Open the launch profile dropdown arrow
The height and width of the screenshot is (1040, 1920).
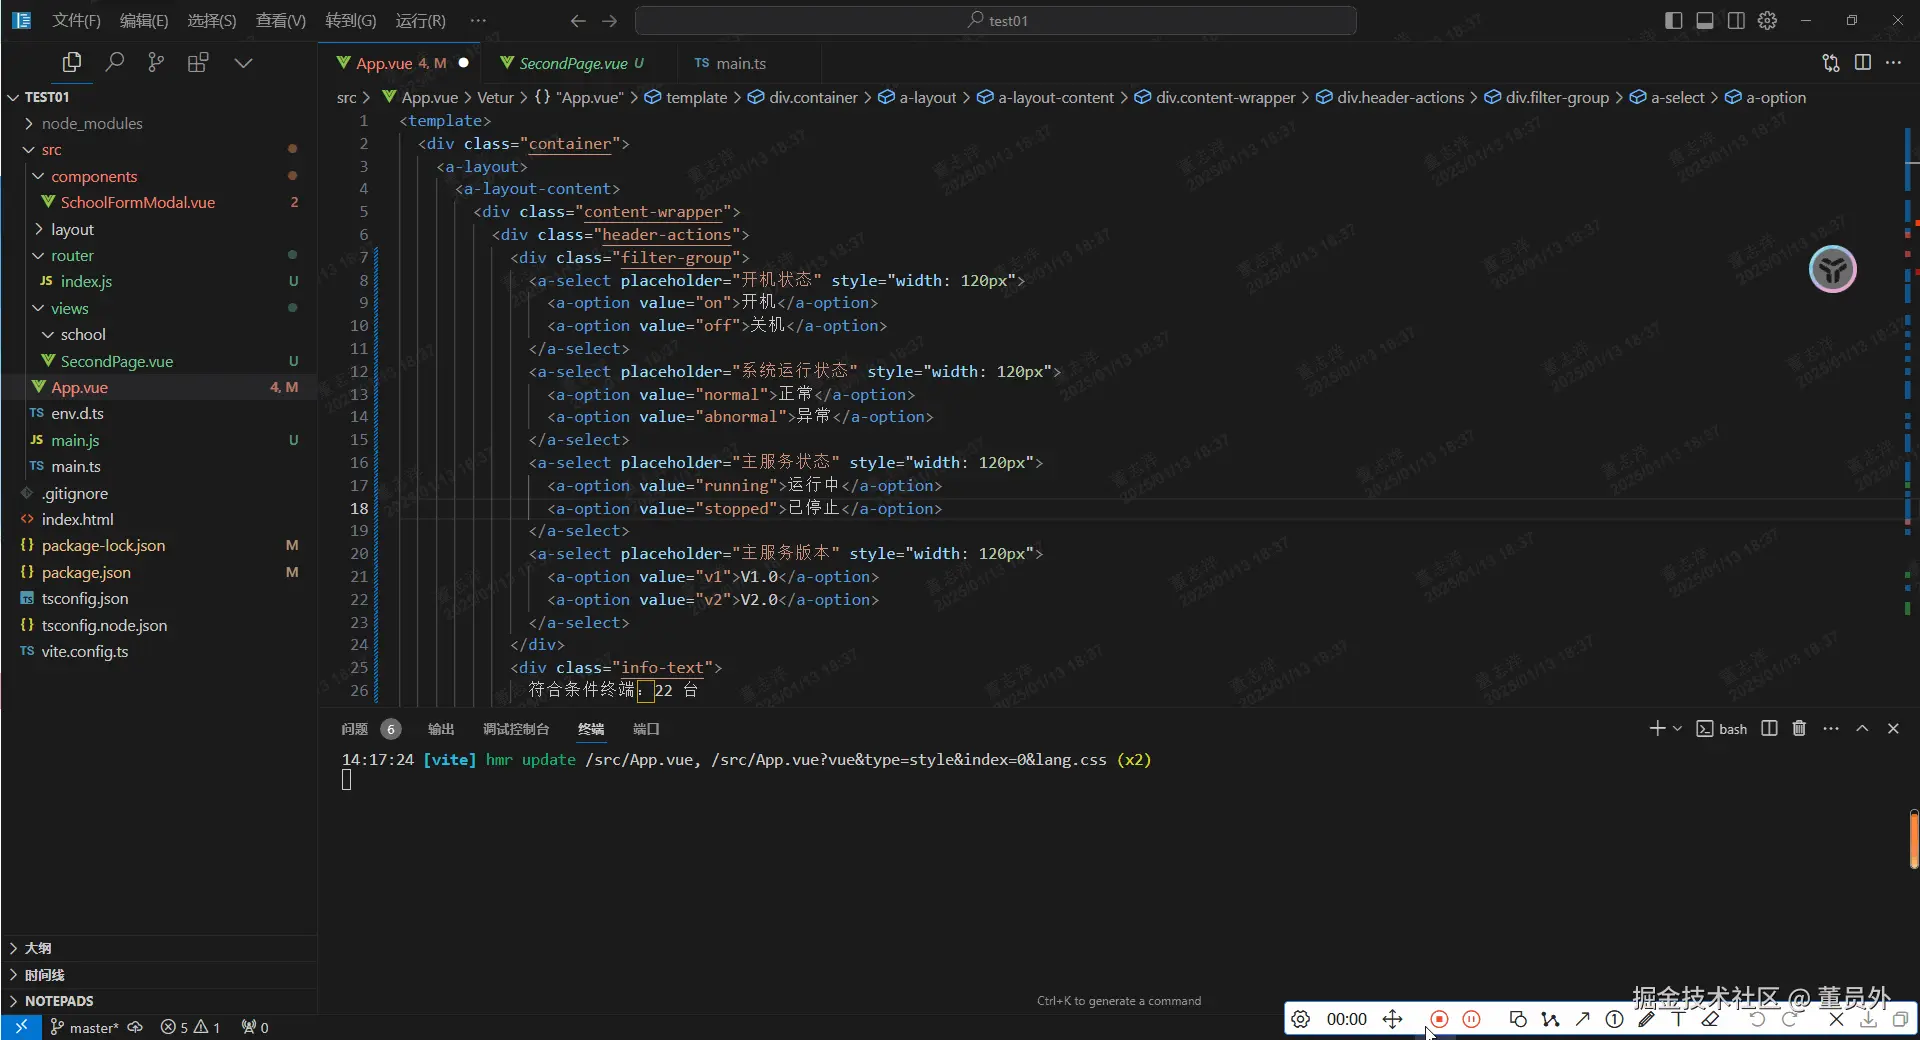pyautogui.click(x=1677, y=728)
